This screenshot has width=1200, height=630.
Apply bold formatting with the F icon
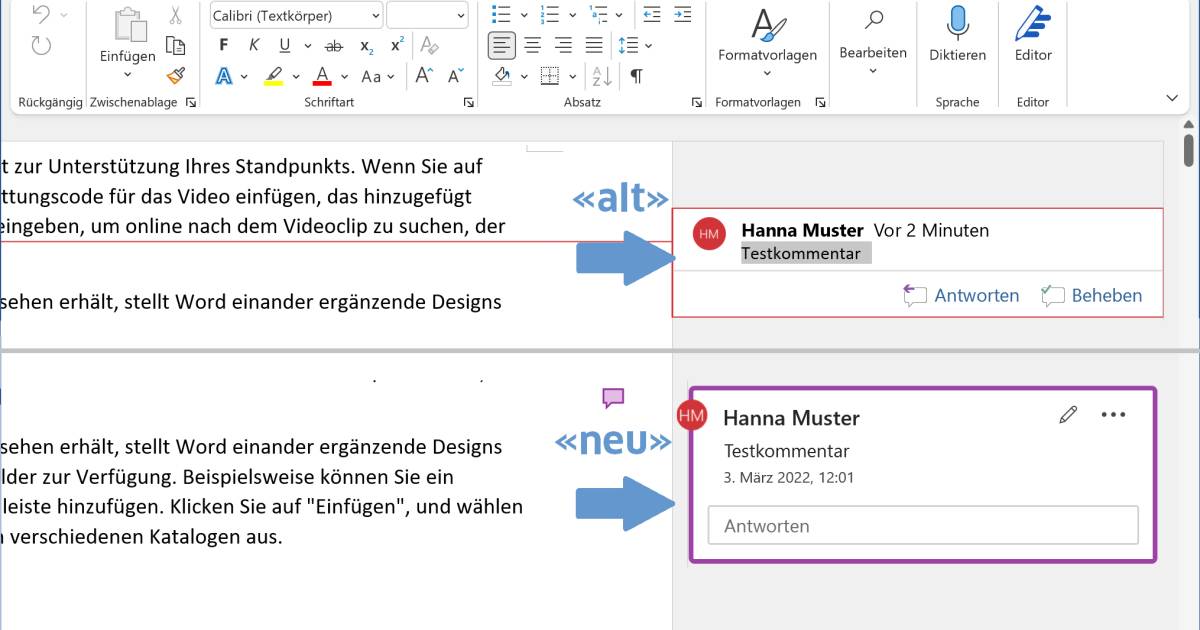pos(224,43)
